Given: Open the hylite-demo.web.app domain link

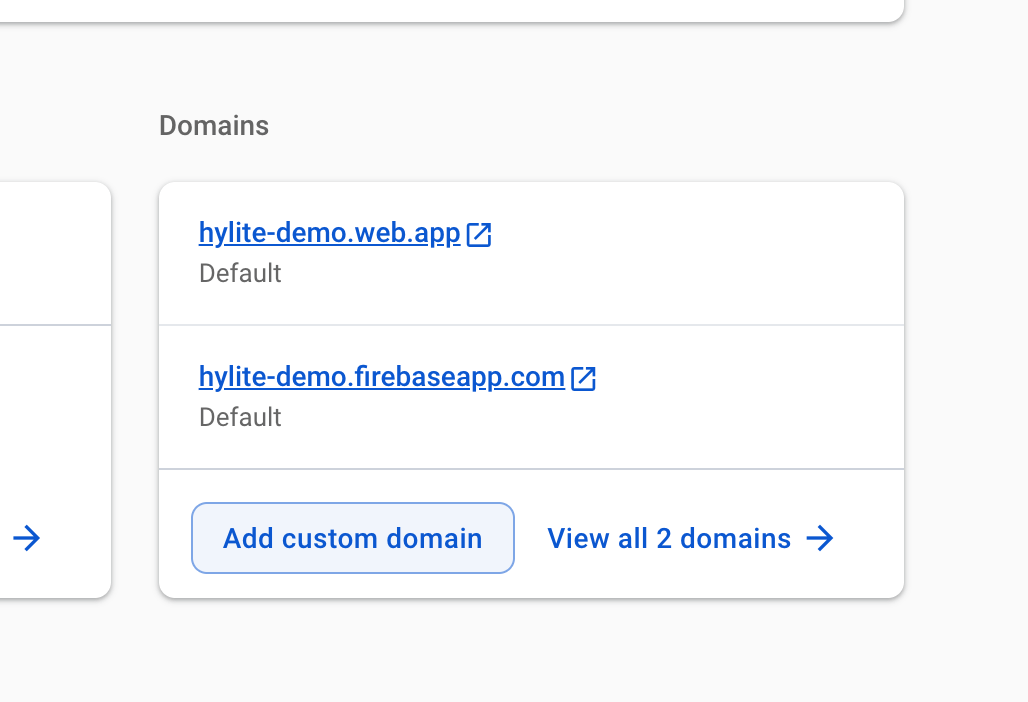Looking at the screenshot, I should tap(329, 234).
